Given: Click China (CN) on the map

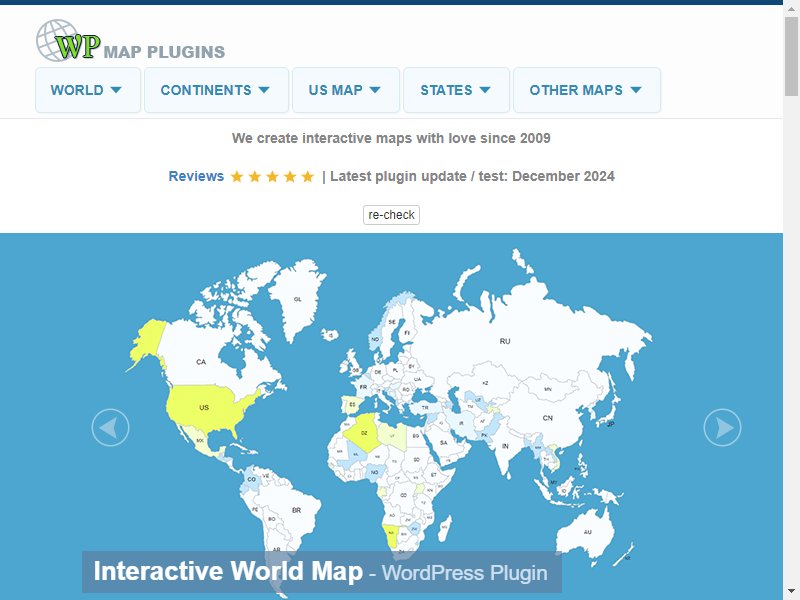Looking at the screenshot, I should point(547,418).
